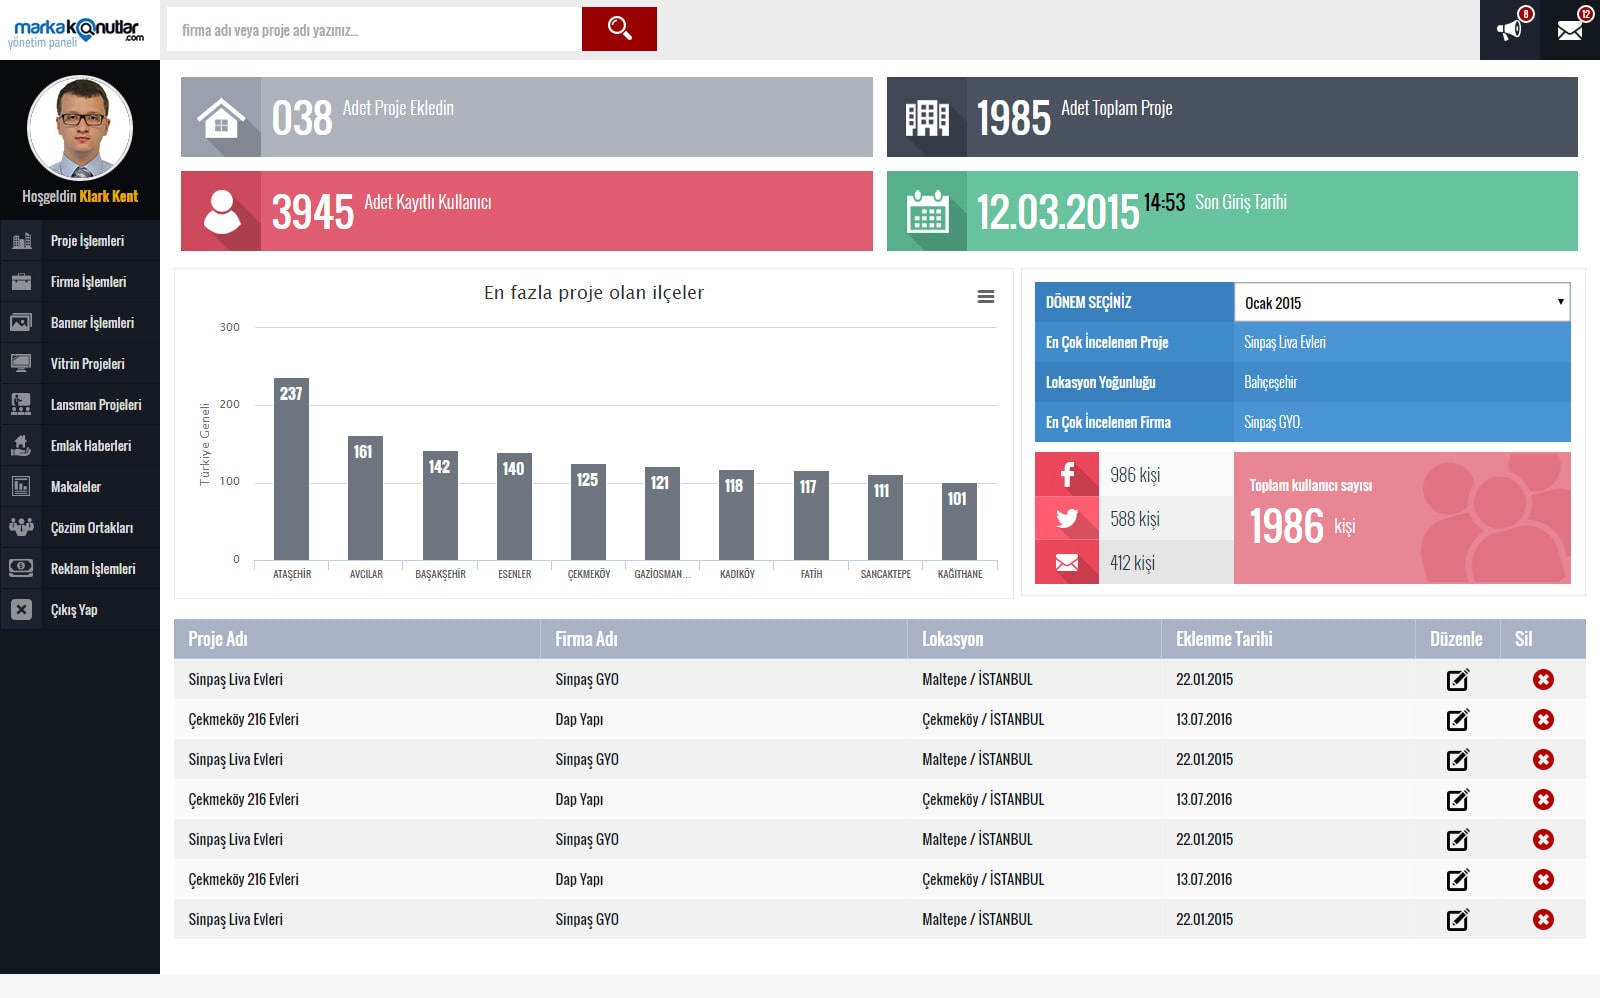This screenshot has width=1600, height=998.
Task: Click the Sinpaş Liva Evleri value link
Action: 1285,343
